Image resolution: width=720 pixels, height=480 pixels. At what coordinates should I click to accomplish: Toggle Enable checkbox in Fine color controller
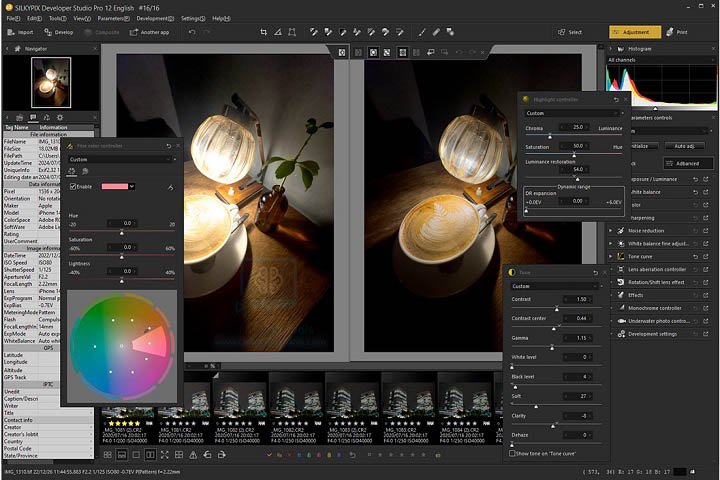point(73,186)
